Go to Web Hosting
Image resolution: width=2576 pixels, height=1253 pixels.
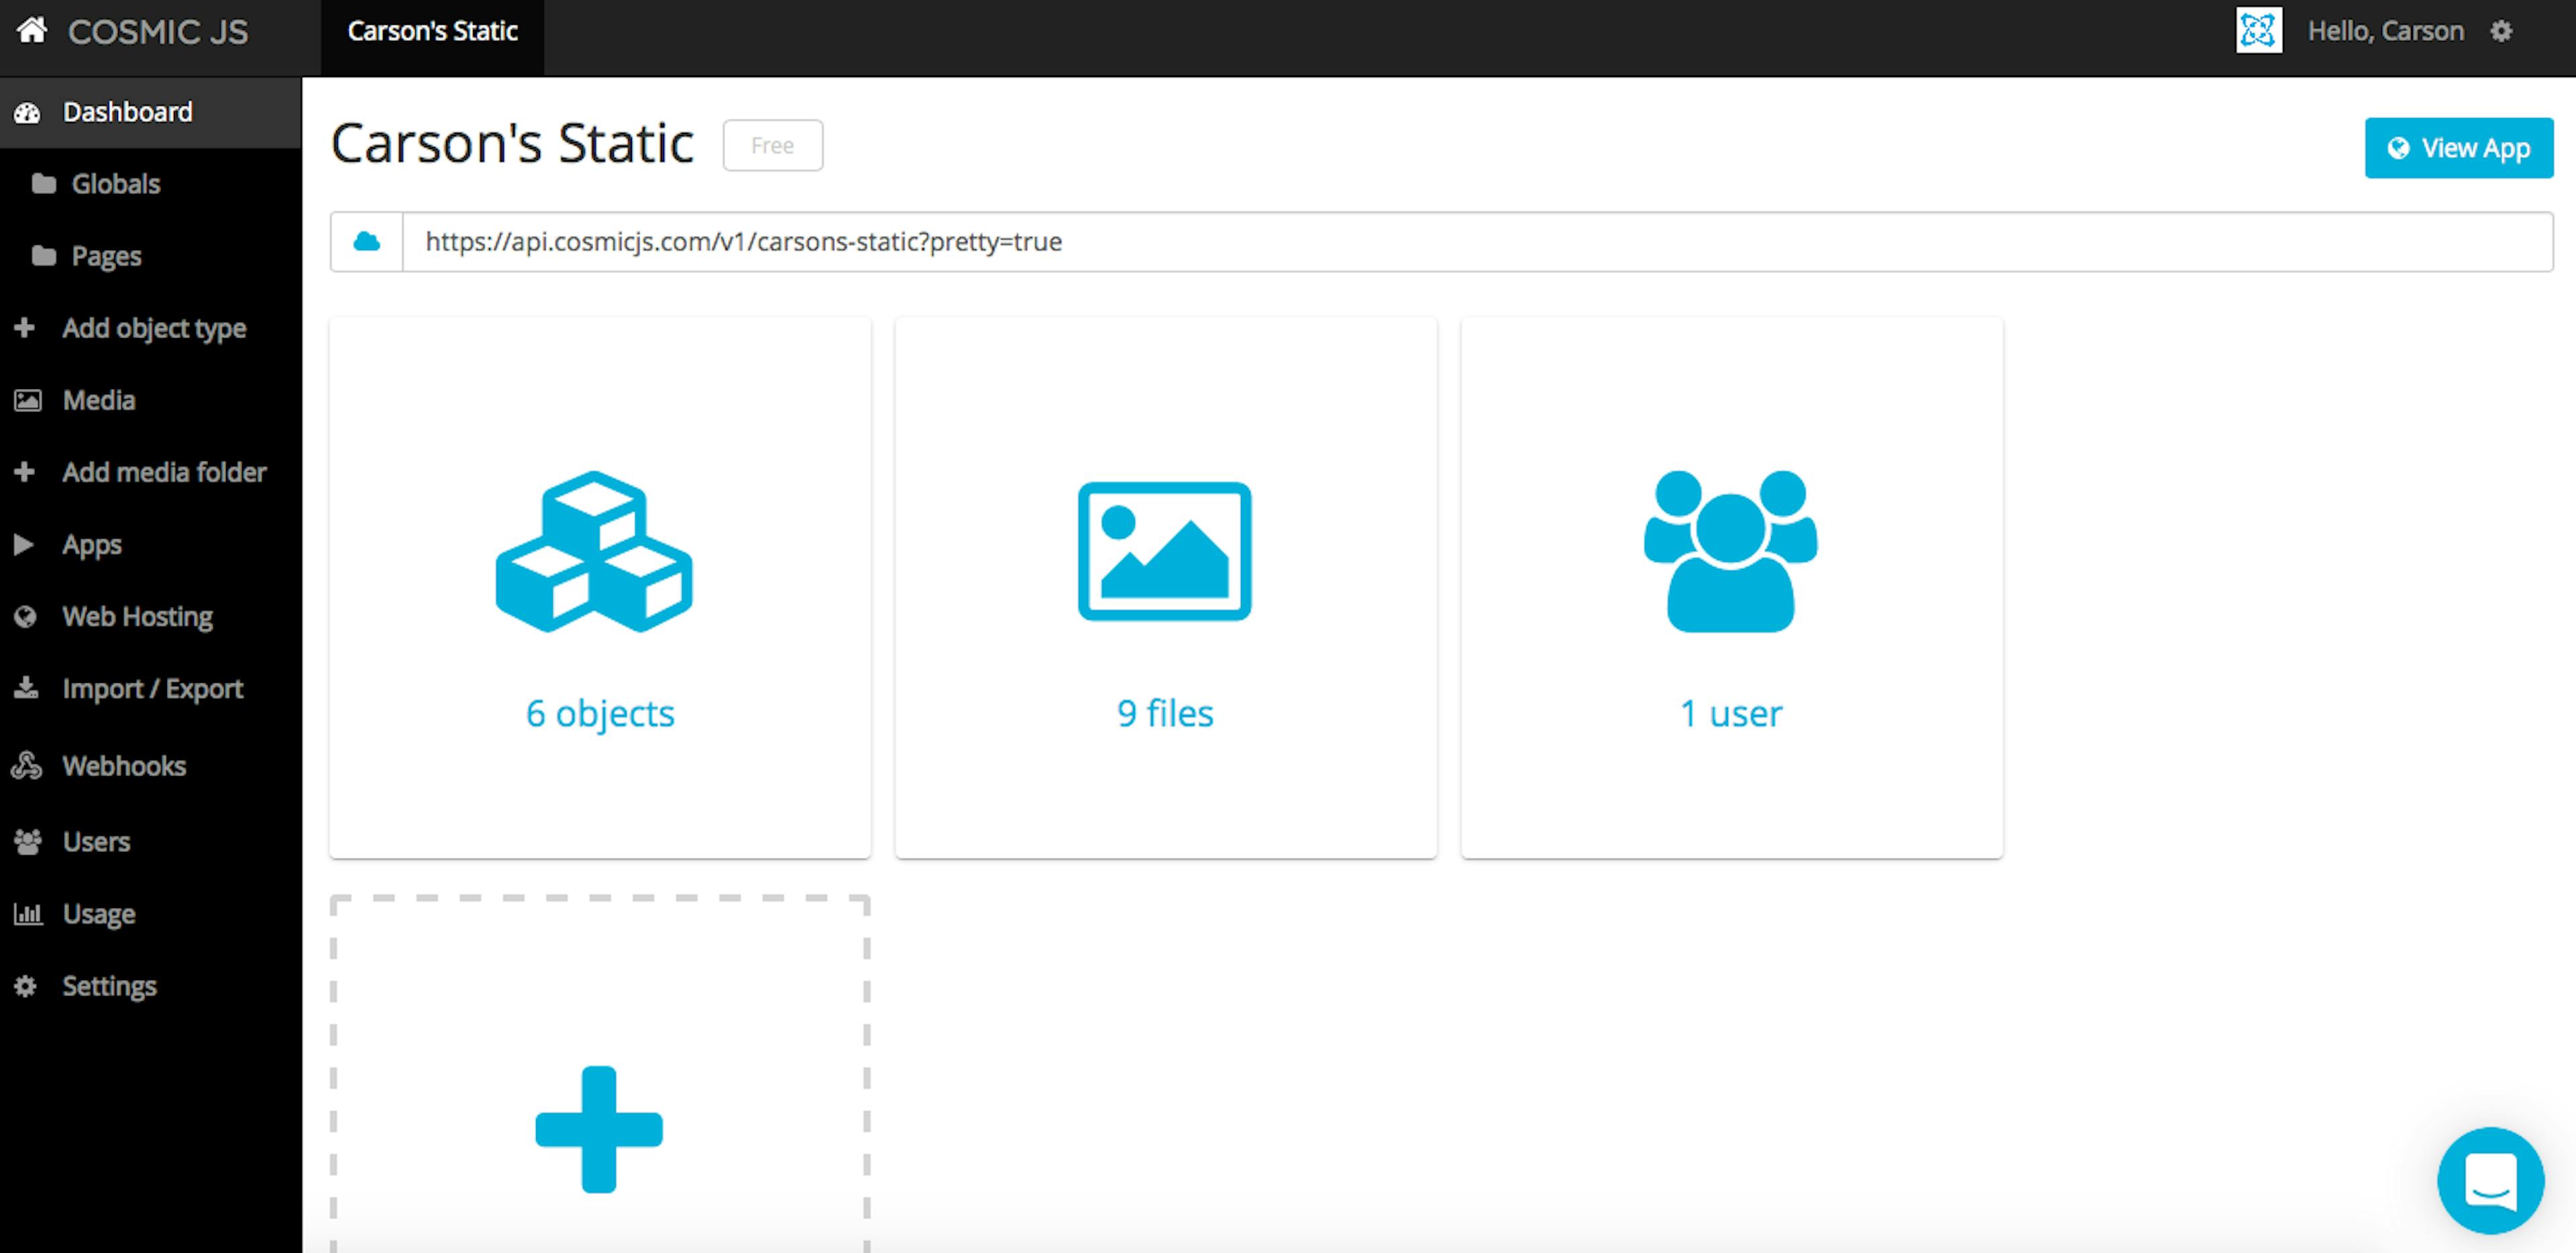coord(137,617)
